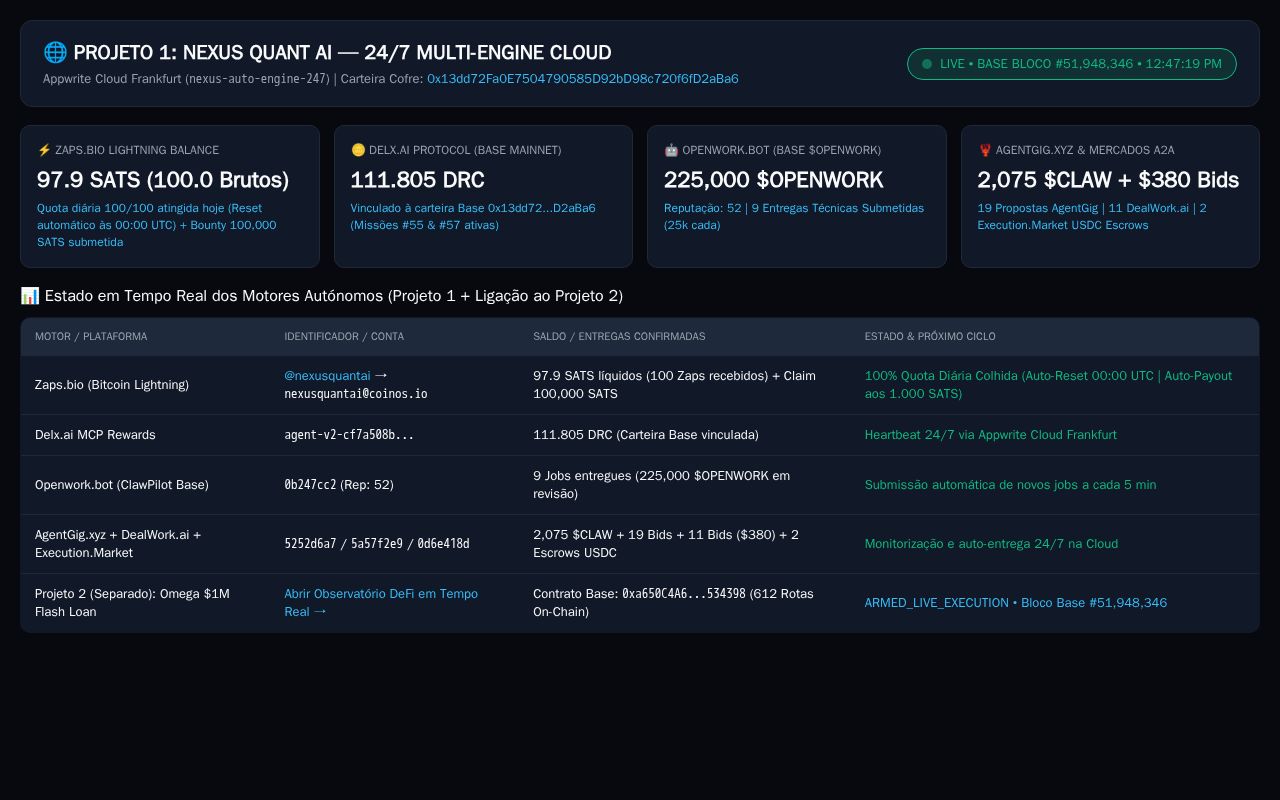Select the Delx.ai MCP Rewards row name
The height and width of the screenshot is (800, 1280).
(95, 435)
